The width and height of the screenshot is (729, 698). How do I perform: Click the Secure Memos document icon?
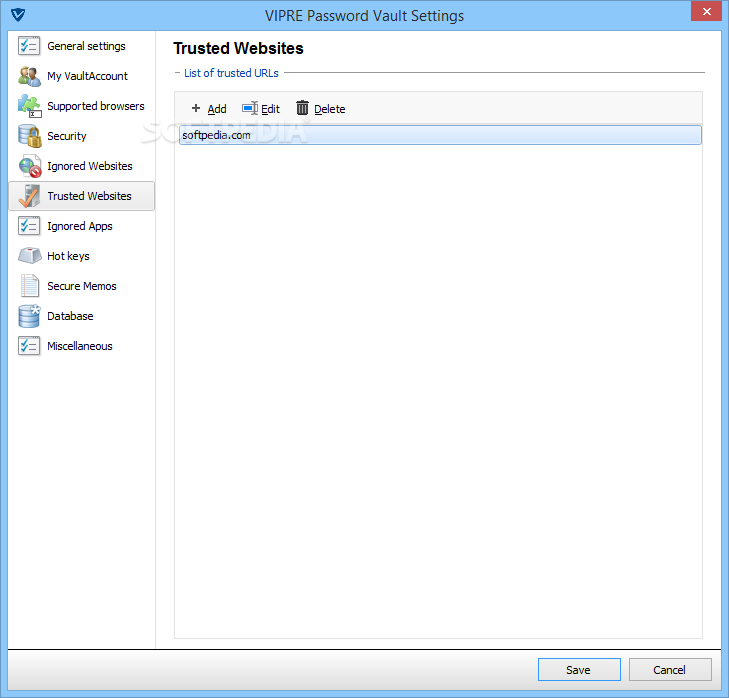pyautogui.click(x=29, y=286)
